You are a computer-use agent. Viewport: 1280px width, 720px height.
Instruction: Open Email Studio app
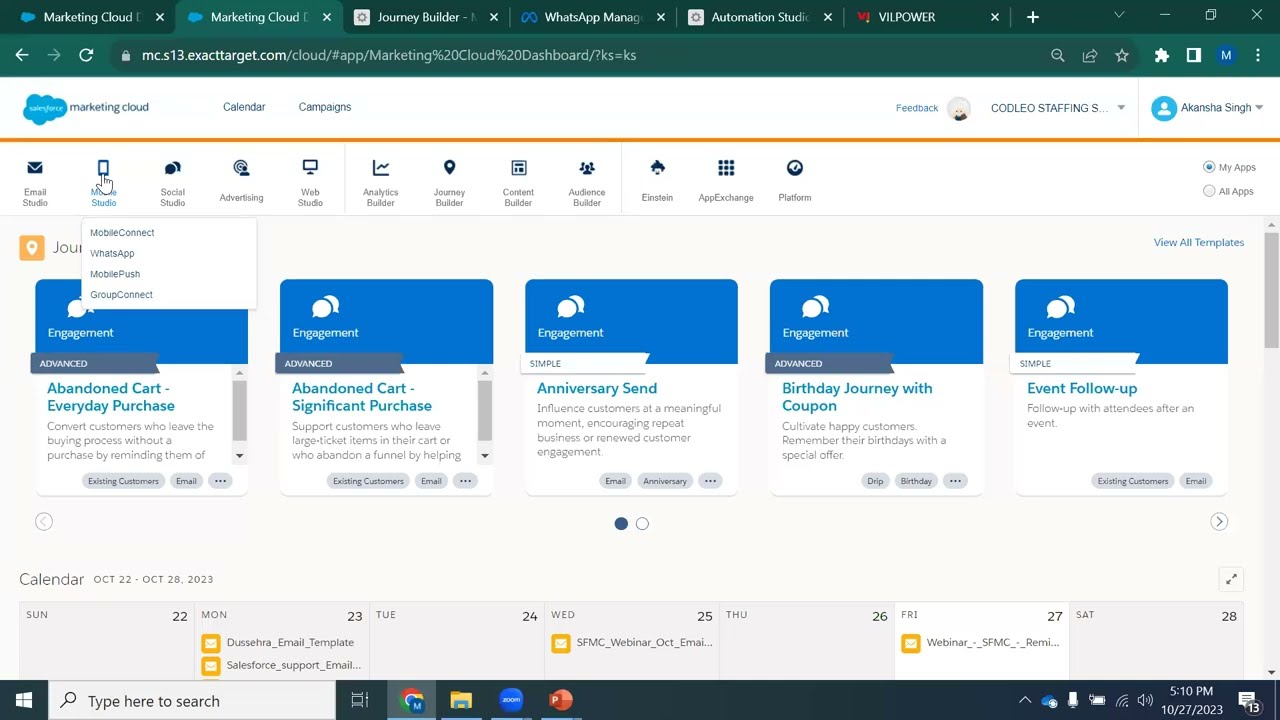[35, 182]
